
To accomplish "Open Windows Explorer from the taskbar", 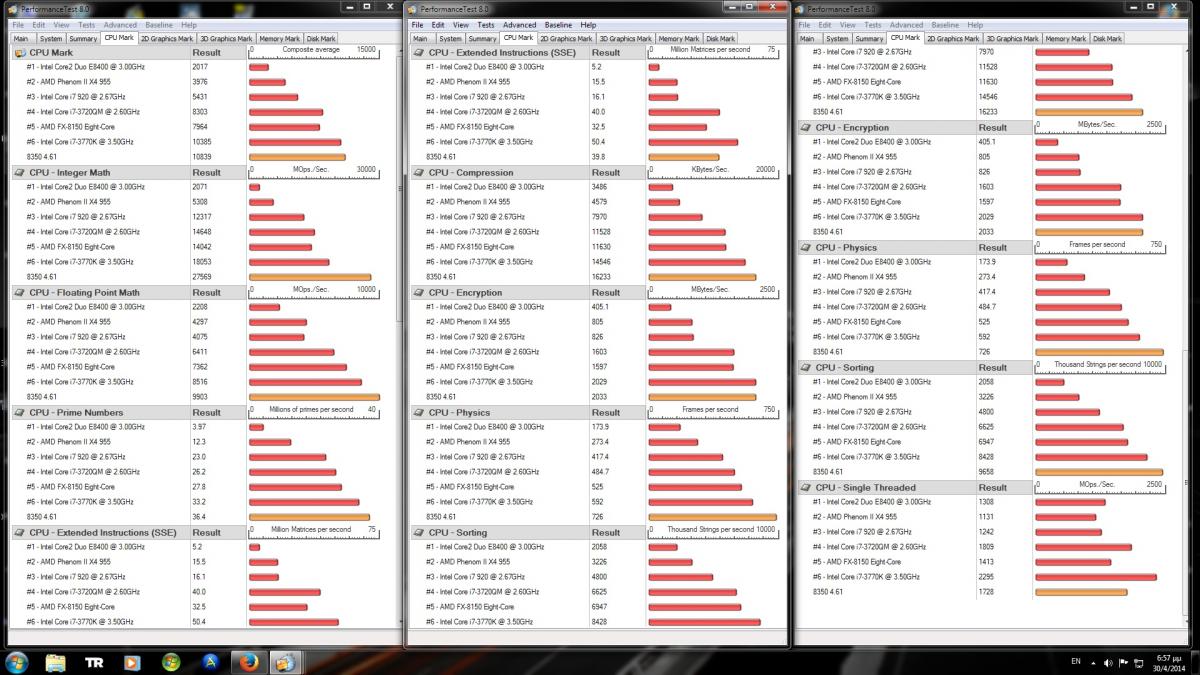I will tap(56, 661).
